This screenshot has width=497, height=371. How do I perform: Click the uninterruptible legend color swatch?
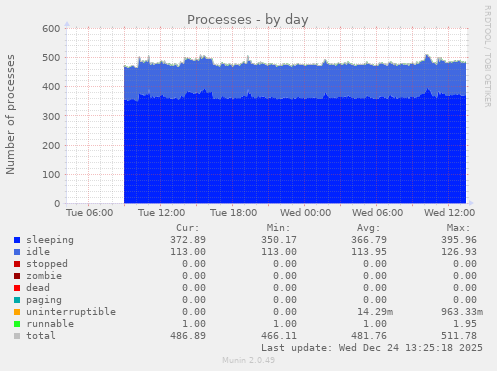(17, 312)
